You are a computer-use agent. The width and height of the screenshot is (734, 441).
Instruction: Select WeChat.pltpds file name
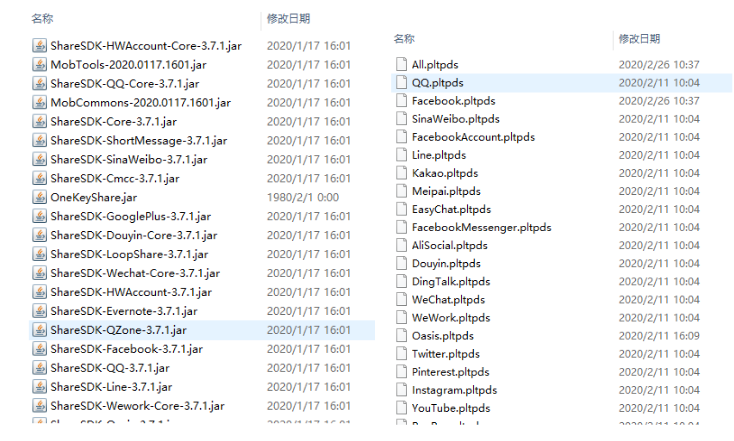tap(448, 300)
